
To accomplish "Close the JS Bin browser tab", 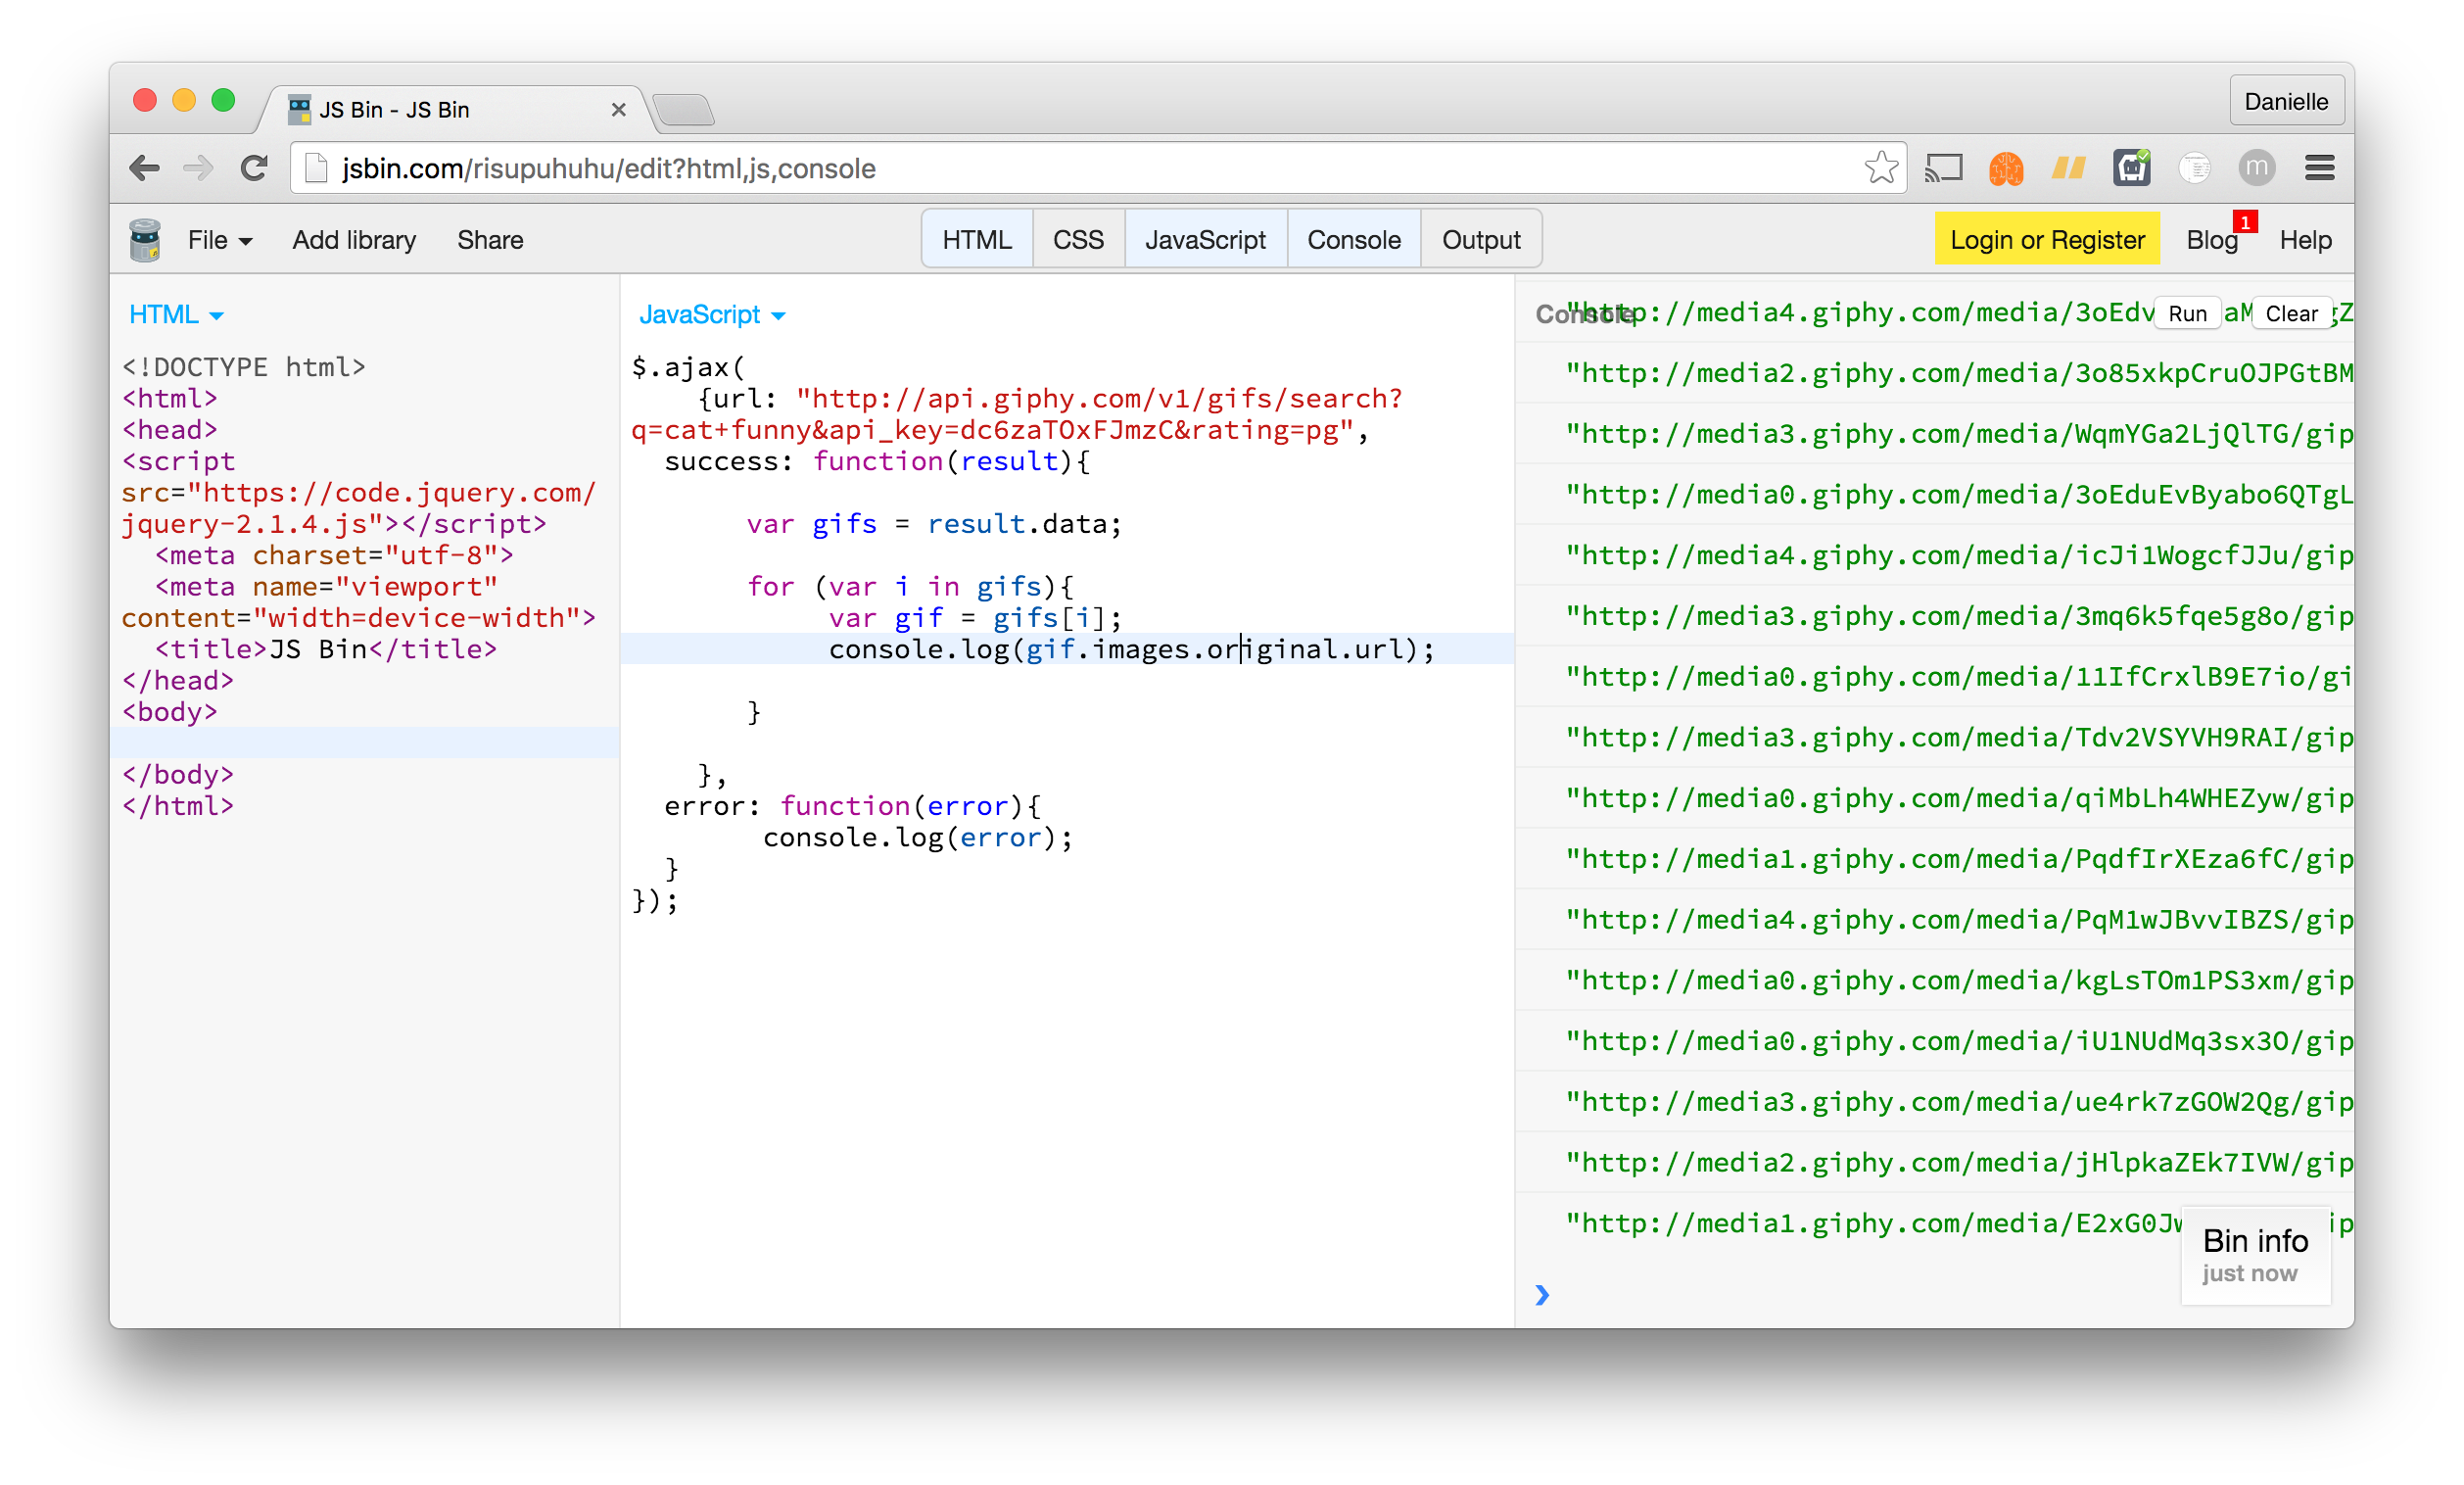I will (618, 110).
